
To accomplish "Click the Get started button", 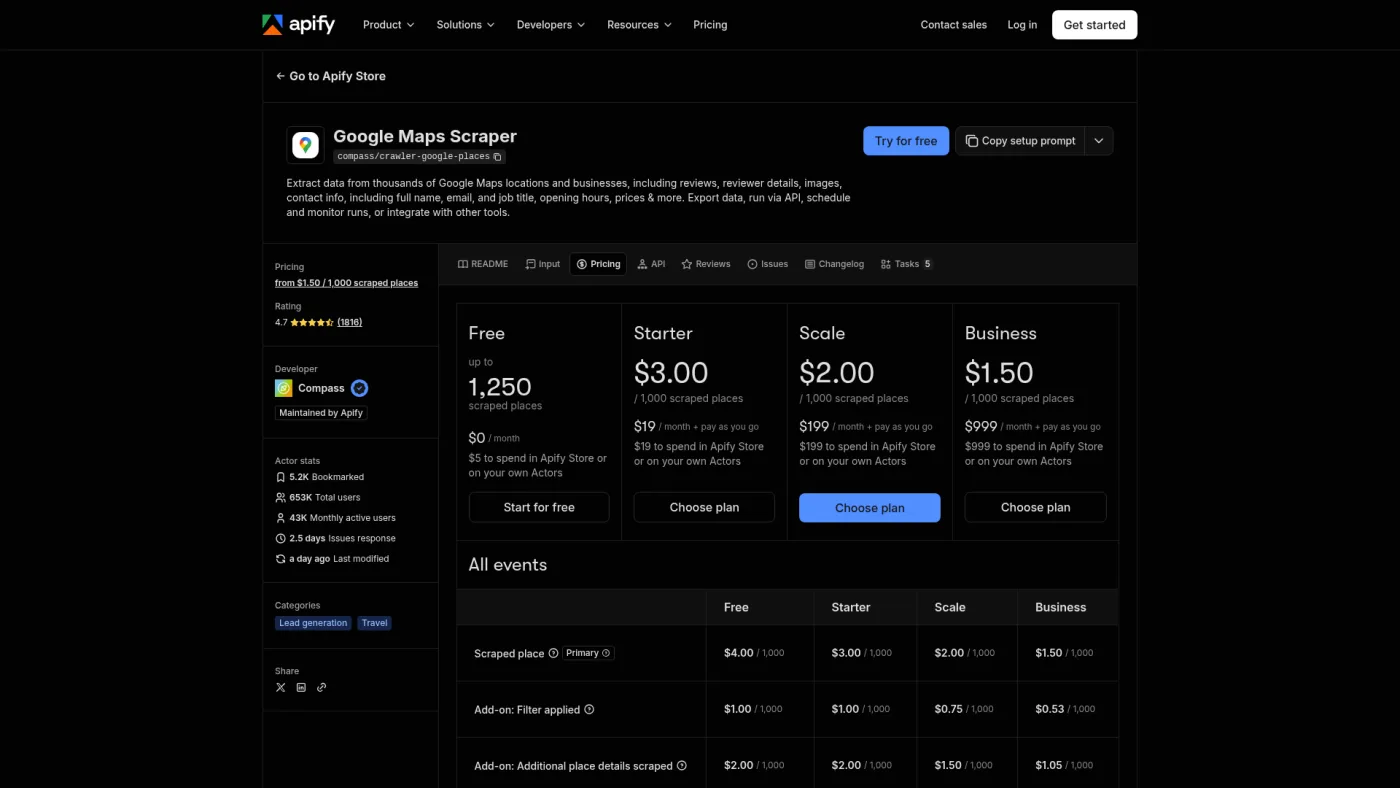I will click(1094, 25).
